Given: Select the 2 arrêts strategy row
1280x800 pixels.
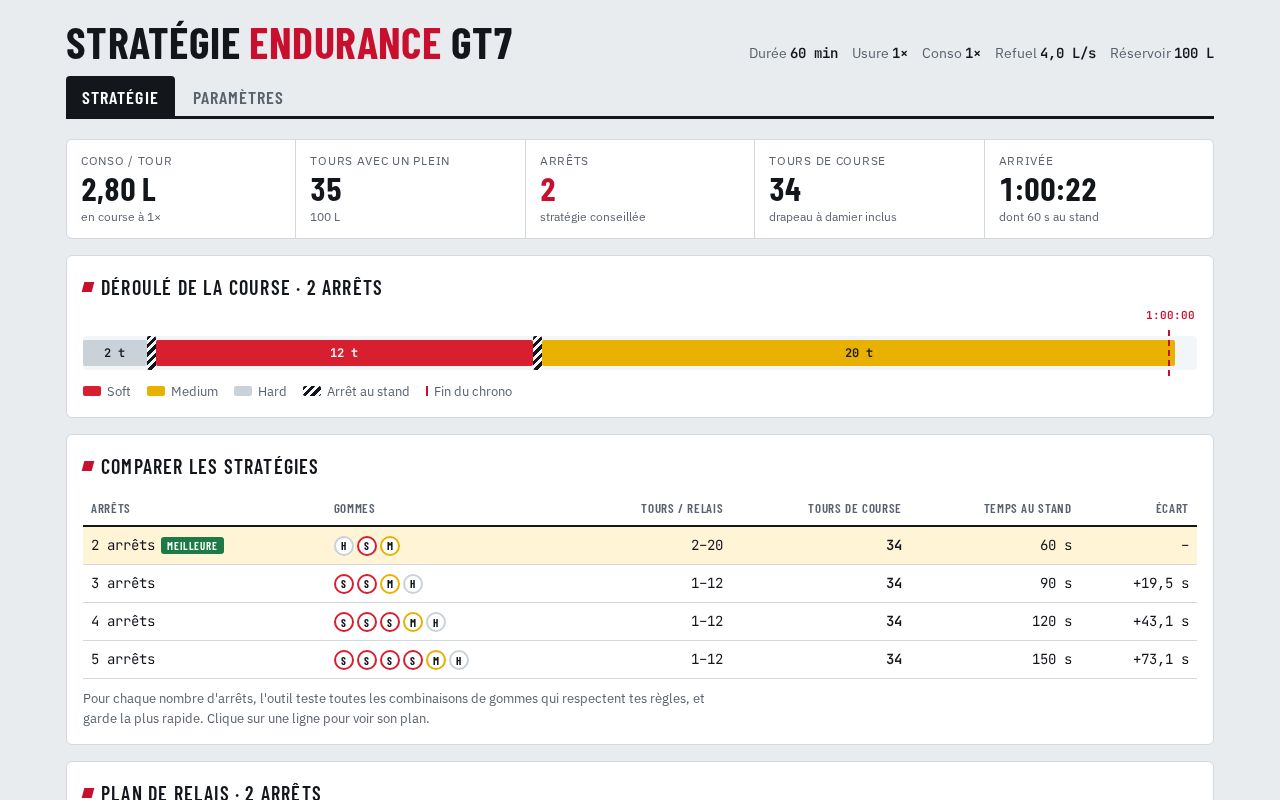Looking at the screenshot, I should tap(640, 546).
